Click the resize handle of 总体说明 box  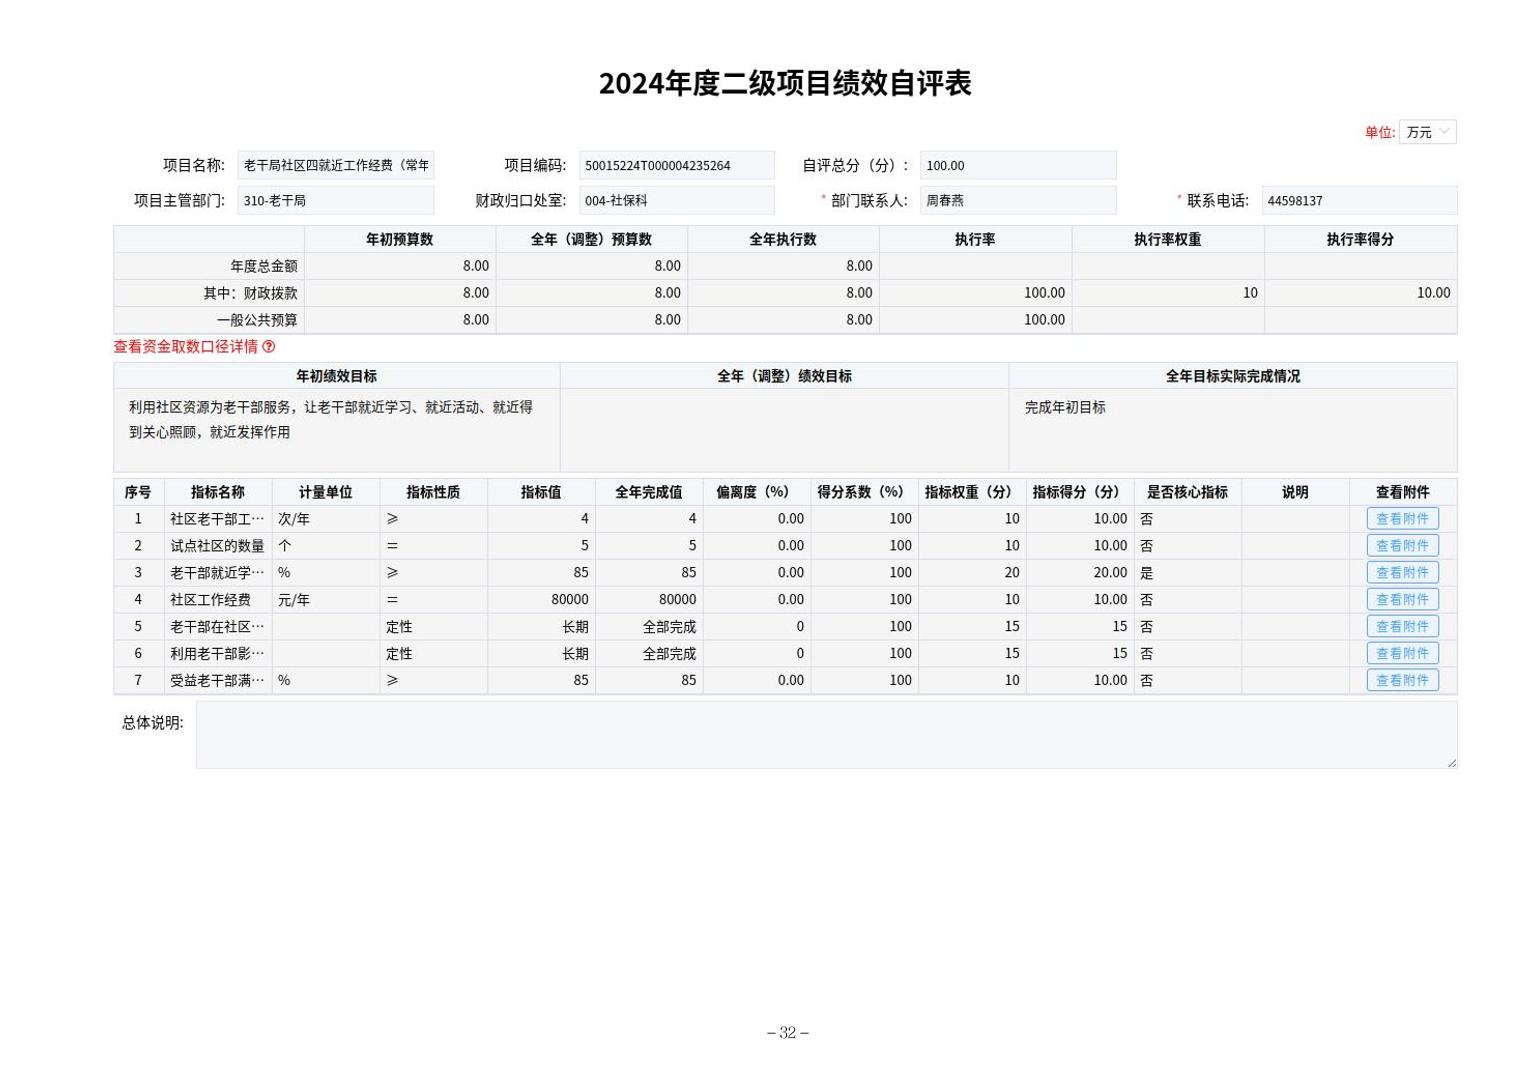[x=1451, y=763]
